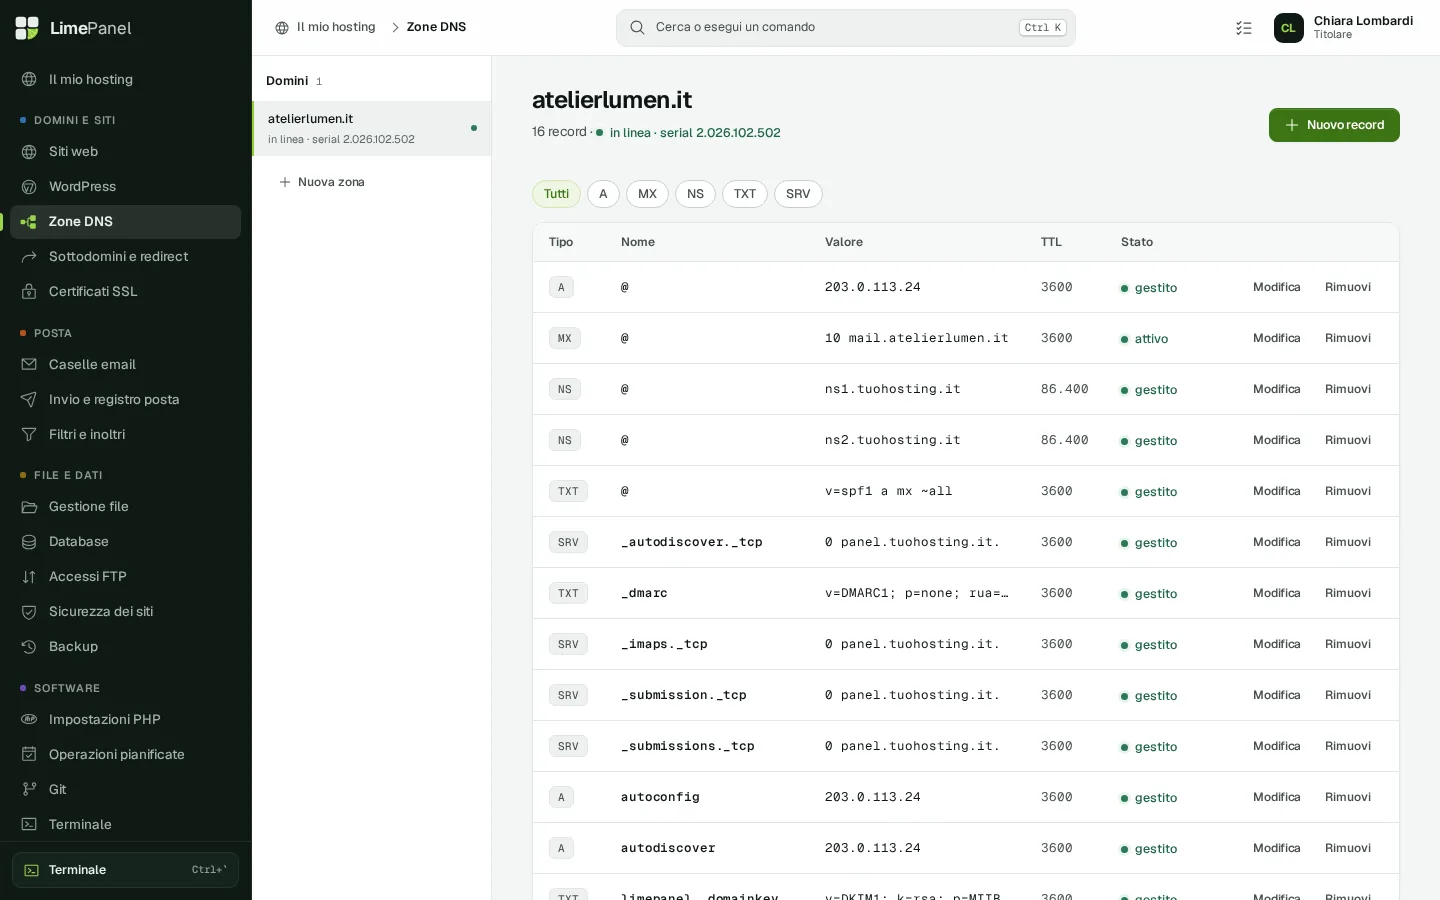Filter records by the A type

pos(603,194)
